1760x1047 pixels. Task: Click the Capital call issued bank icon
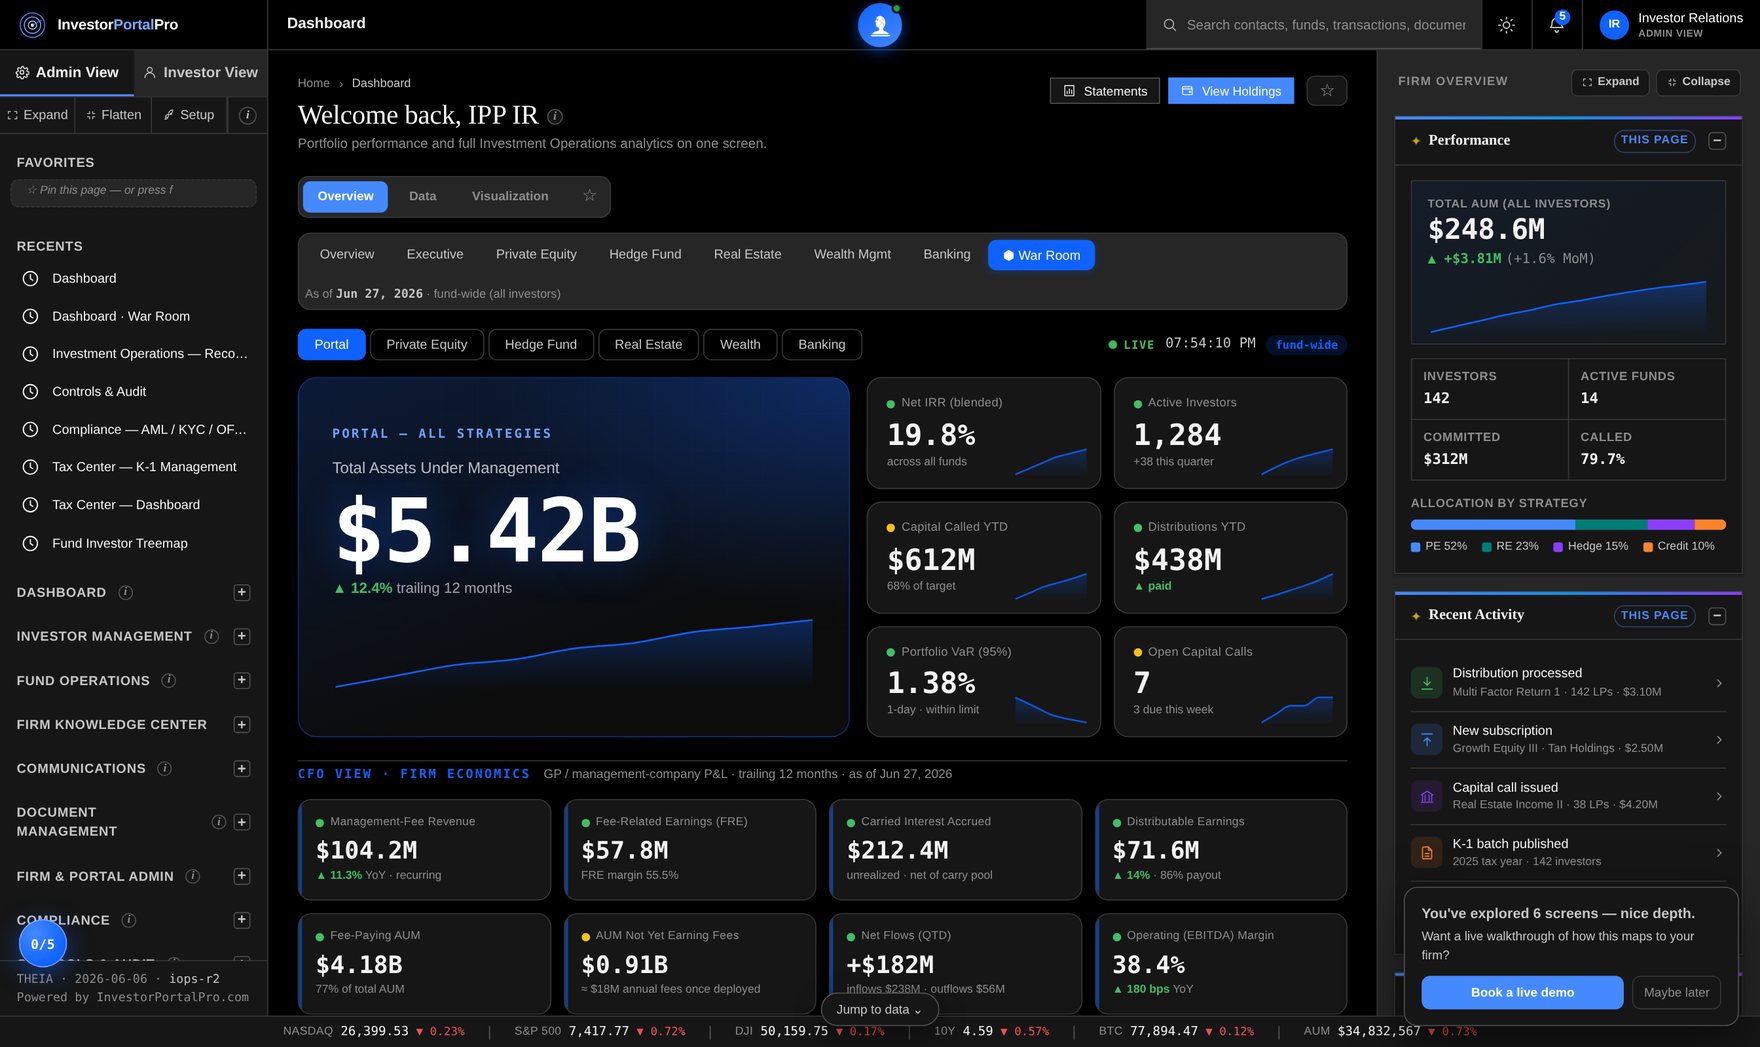coord(1427,796)
